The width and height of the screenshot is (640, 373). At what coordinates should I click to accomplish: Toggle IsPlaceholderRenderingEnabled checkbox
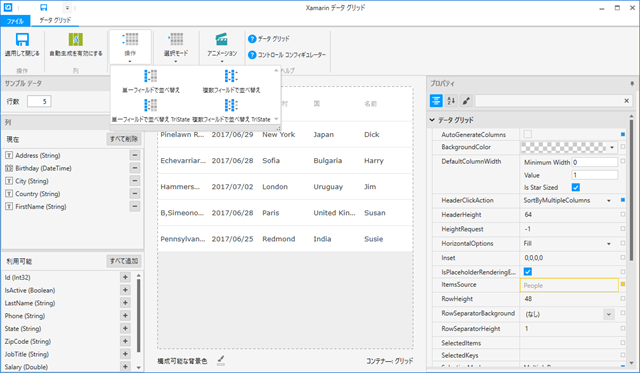tap(528, 271)
